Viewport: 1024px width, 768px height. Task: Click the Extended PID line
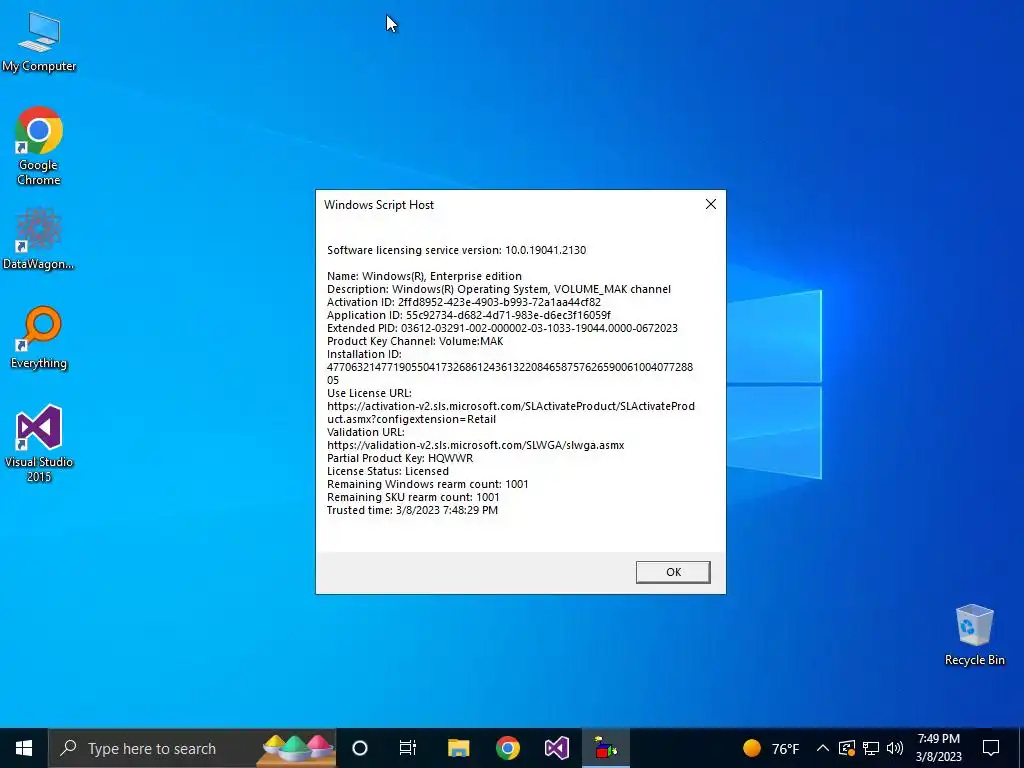point(502,328)
